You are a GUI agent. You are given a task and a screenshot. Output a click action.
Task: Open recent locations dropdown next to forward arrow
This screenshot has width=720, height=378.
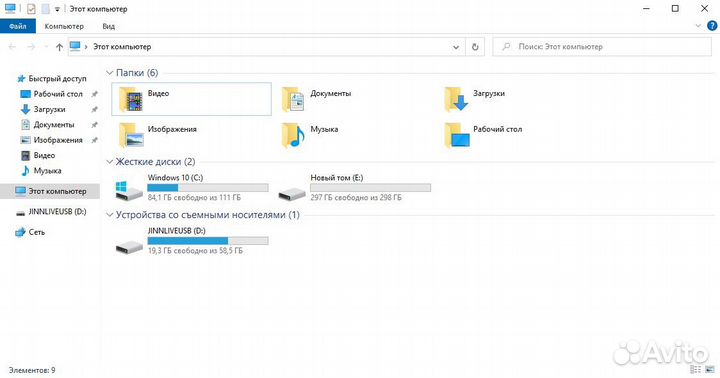click(x=45, y=47)
